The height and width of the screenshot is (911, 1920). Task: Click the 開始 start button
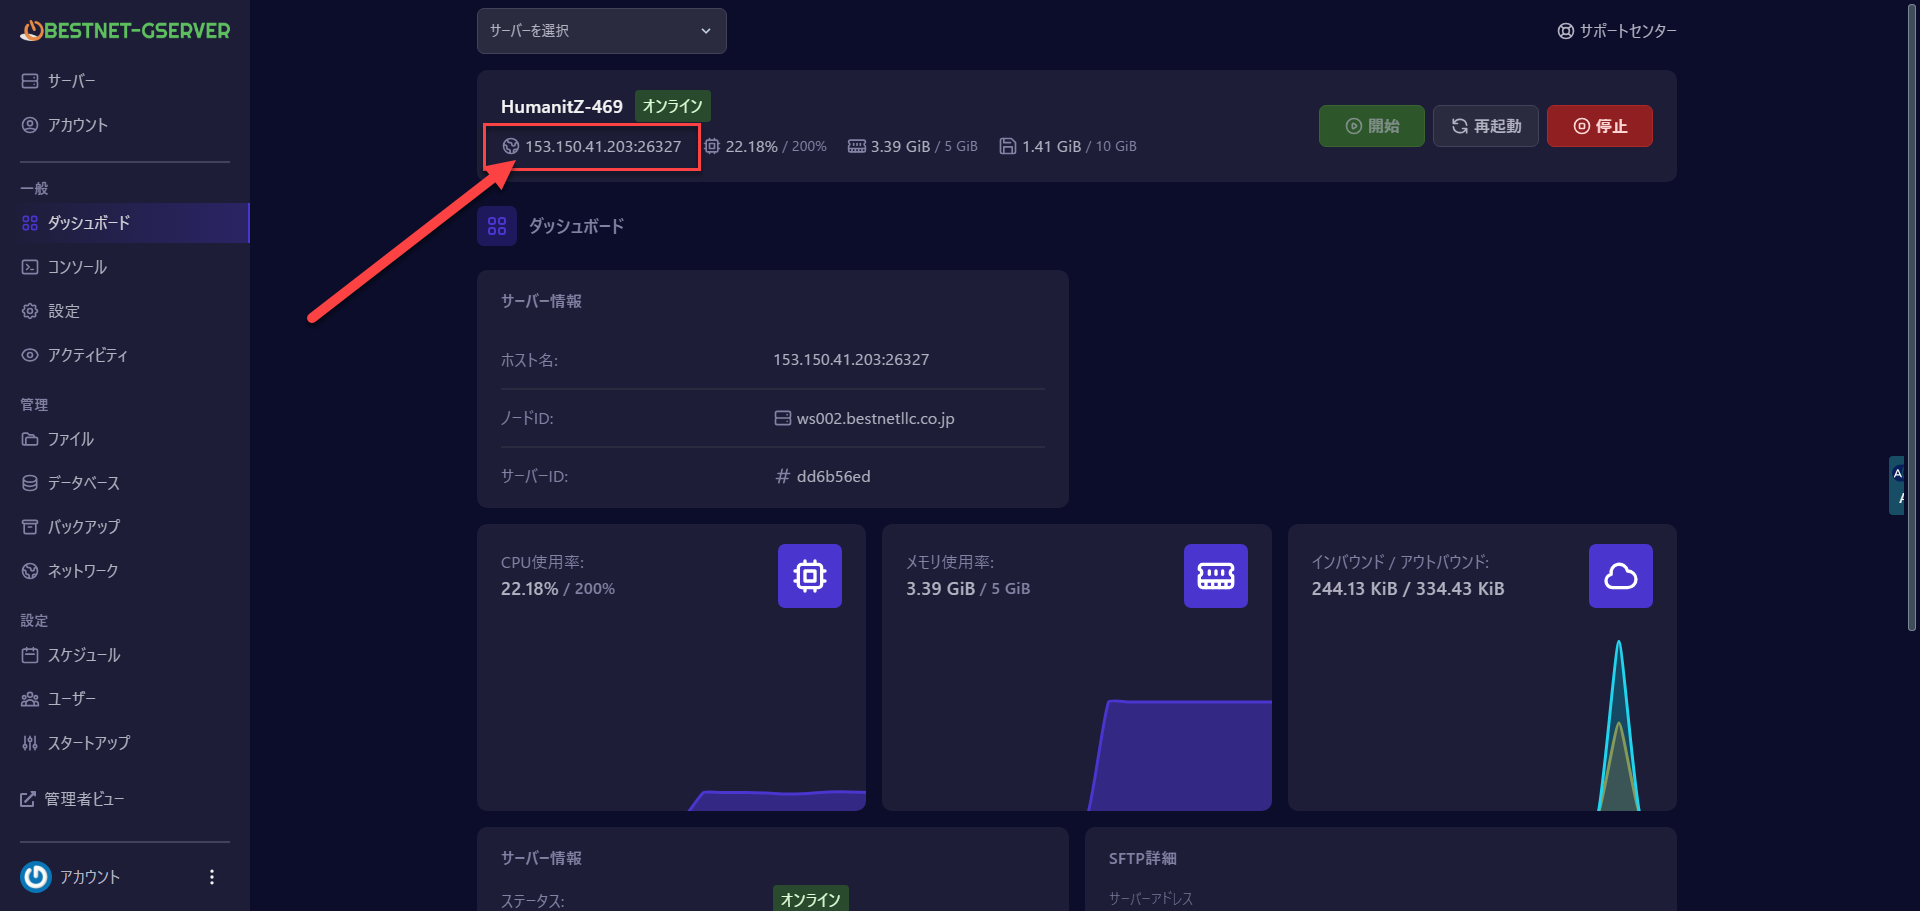(x=1372, y=126)
